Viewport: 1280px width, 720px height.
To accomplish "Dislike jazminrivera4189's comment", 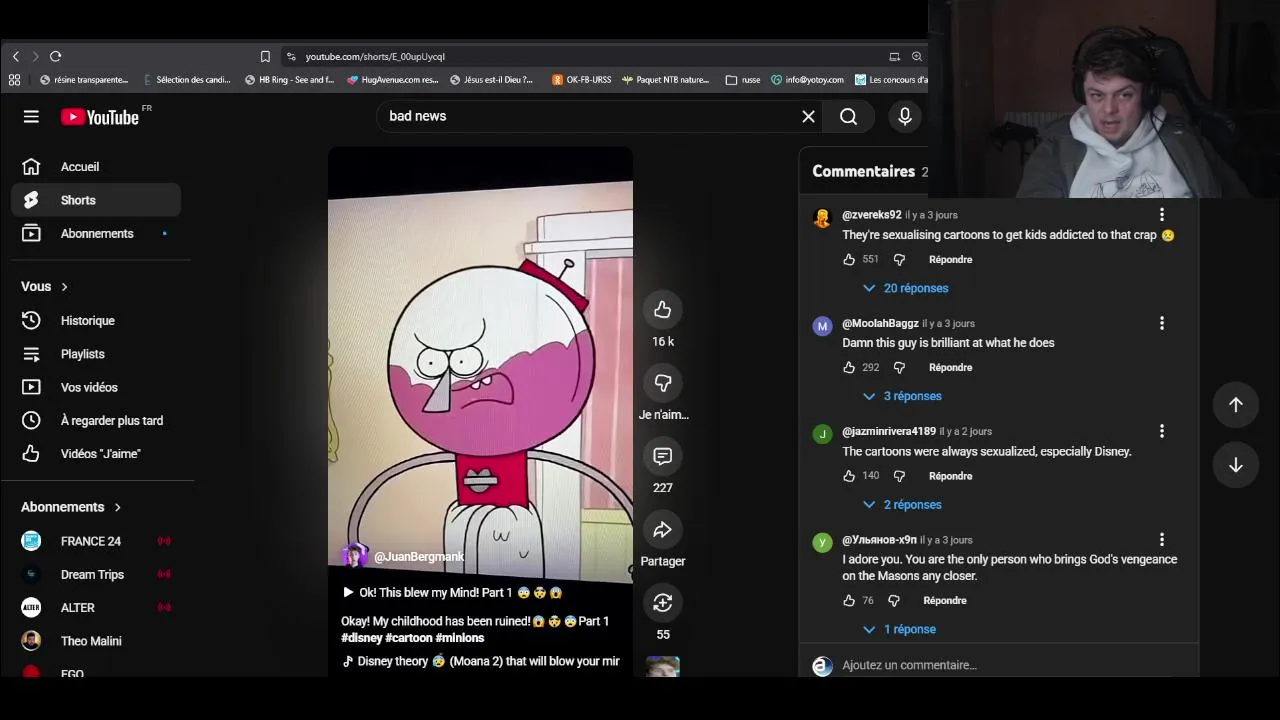I will click(899, 476).
